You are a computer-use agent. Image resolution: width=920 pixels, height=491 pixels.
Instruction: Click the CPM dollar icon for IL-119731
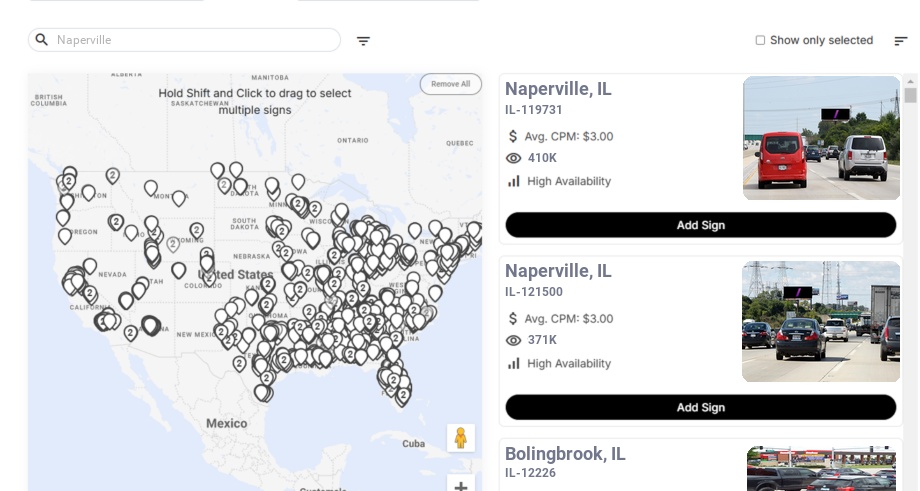click(514, 136)
